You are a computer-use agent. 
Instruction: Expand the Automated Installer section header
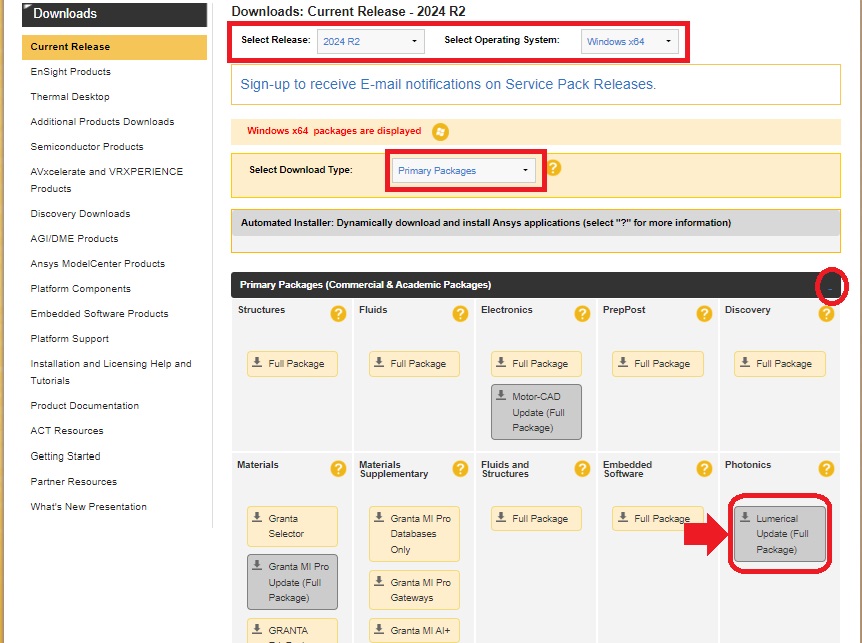535,223
